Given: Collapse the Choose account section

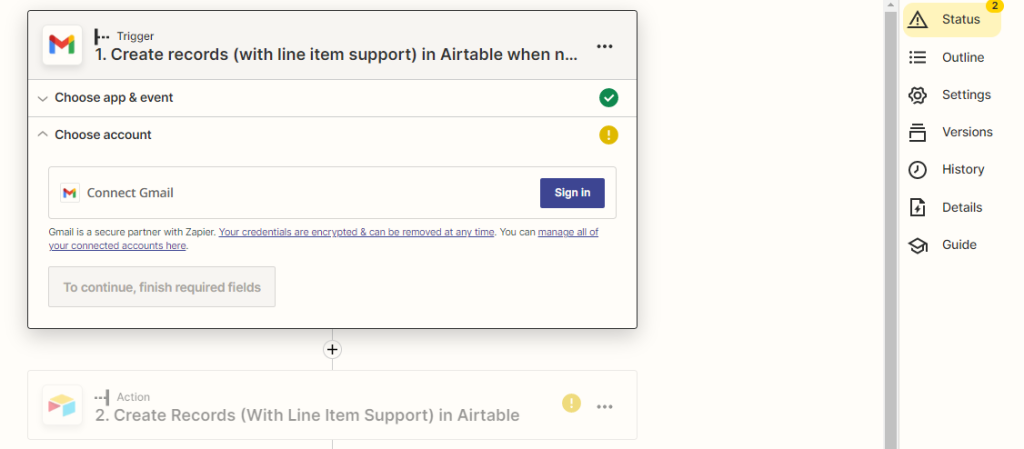Looking at the screenshot, I should coord(332,135).
